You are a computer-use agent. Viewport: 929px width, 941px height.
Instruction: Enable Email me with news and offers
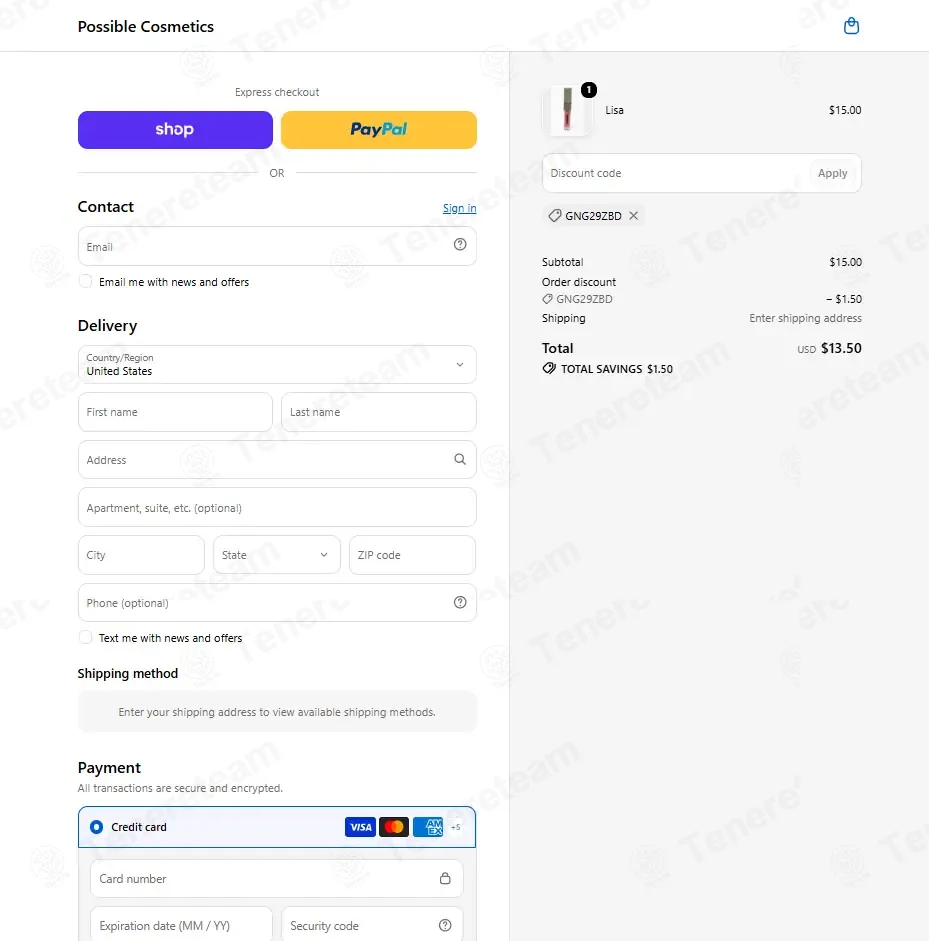pyautogui.click(x=86, y=281)
